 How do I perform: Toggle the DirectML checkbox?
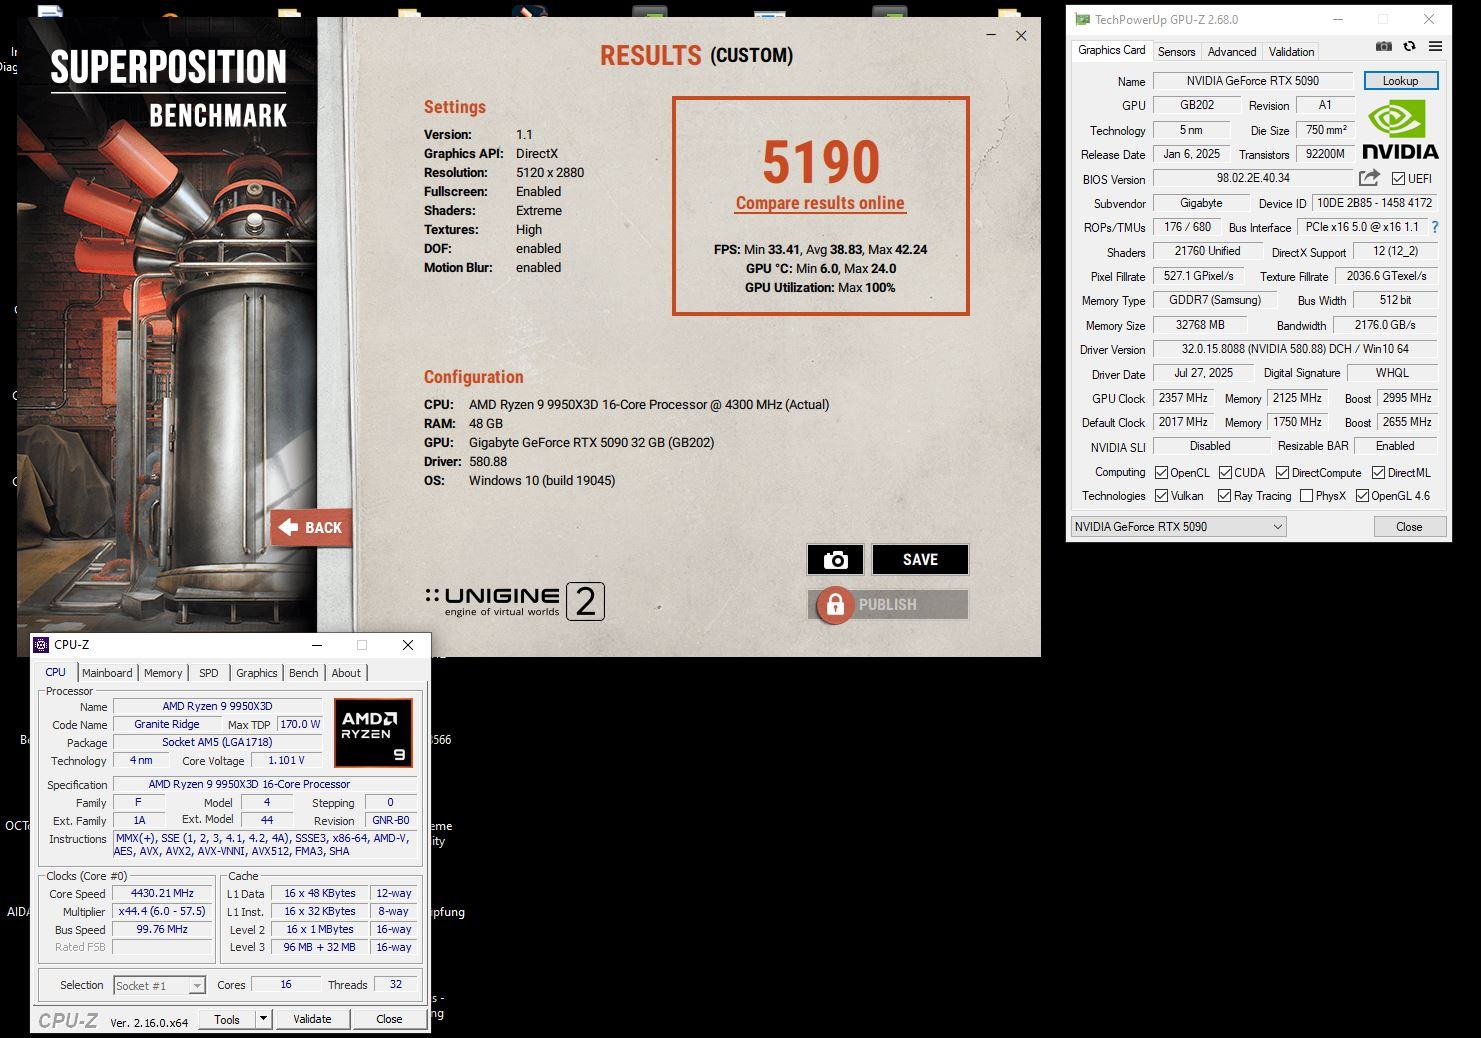[x=1378, y=473]
